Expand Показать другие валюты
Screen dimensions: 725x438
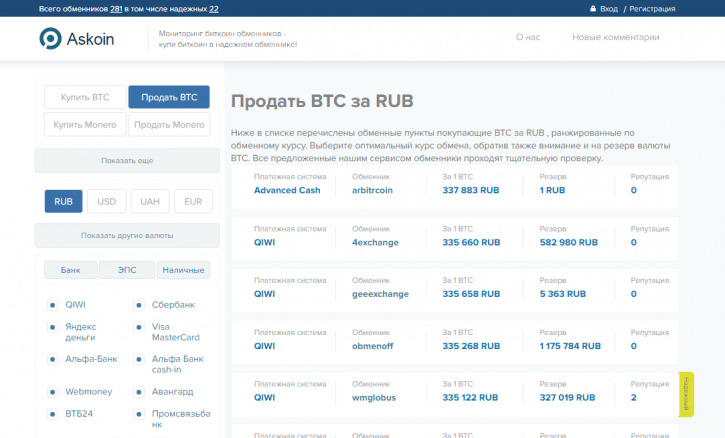(127, 235)
